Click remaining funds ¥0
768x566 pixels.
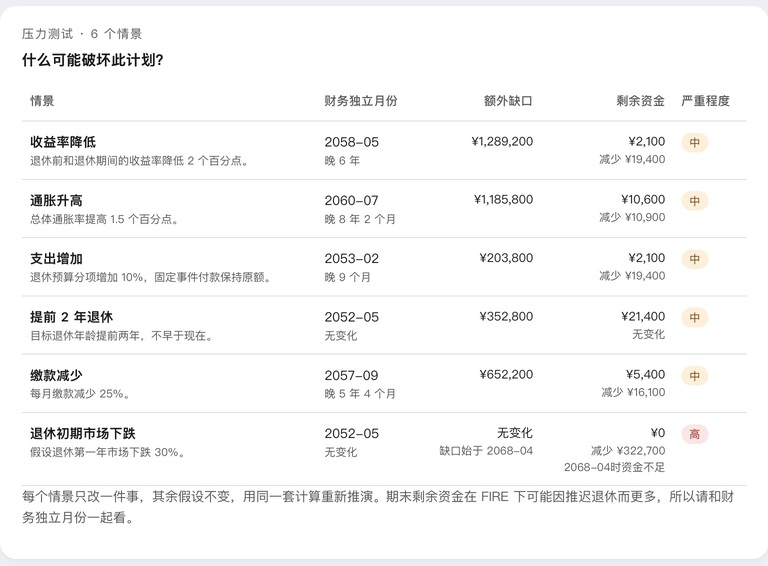point(658,433)
